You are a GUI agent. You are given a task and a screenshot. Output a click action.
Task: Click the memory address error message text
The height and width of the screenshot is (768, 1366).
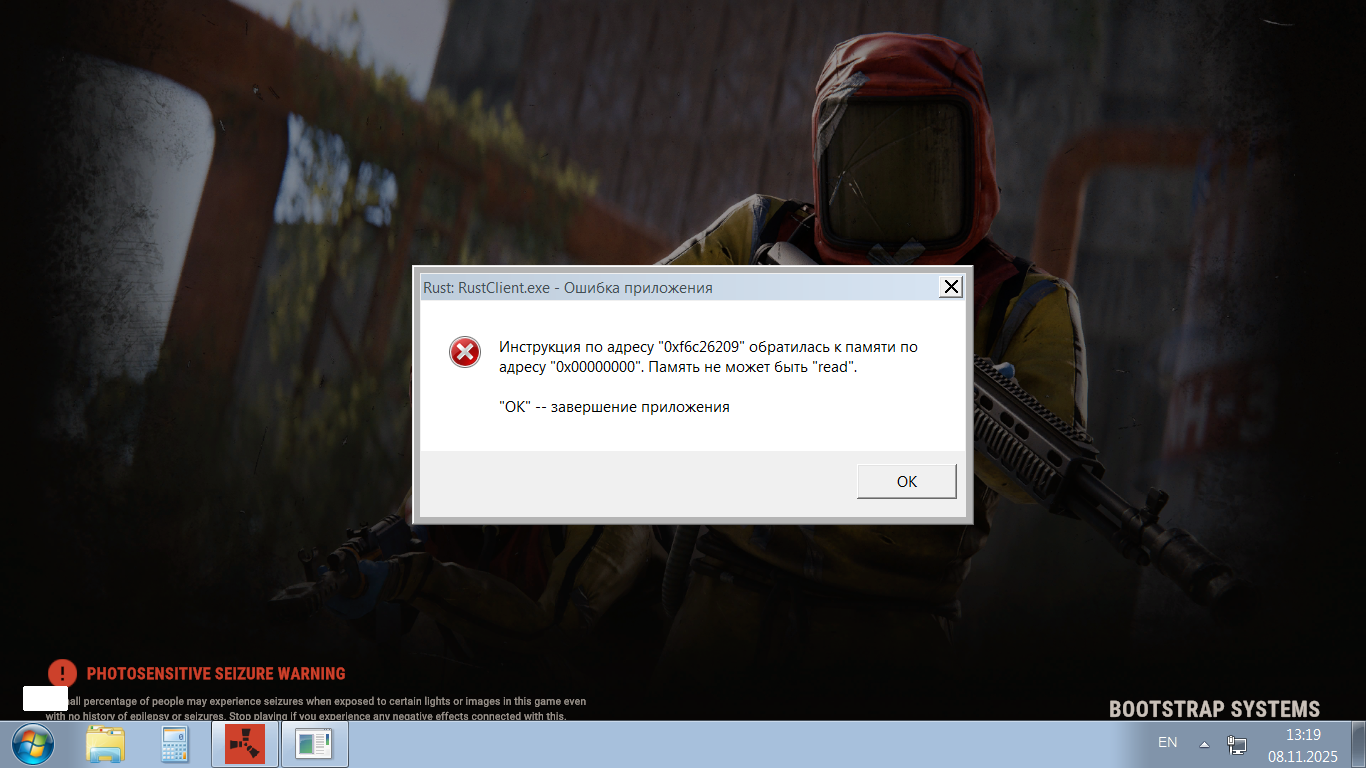click(707, 357)
